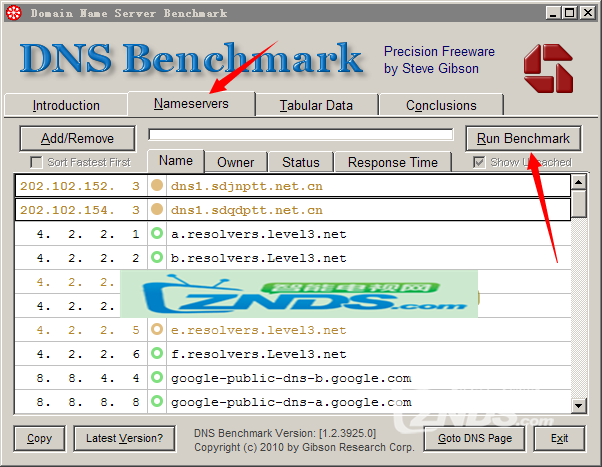Toggle Show Uncached checkbox

[x=479, y=162]
